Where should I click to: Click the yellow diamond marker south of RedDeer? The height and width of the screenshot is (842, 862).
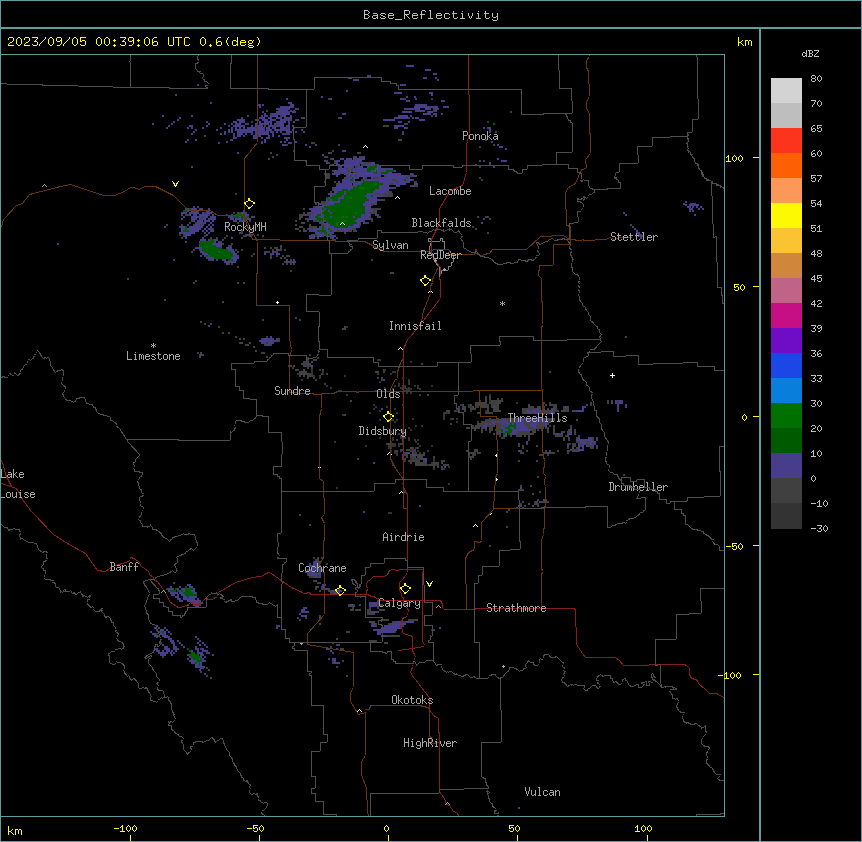[x=425, y=281]
